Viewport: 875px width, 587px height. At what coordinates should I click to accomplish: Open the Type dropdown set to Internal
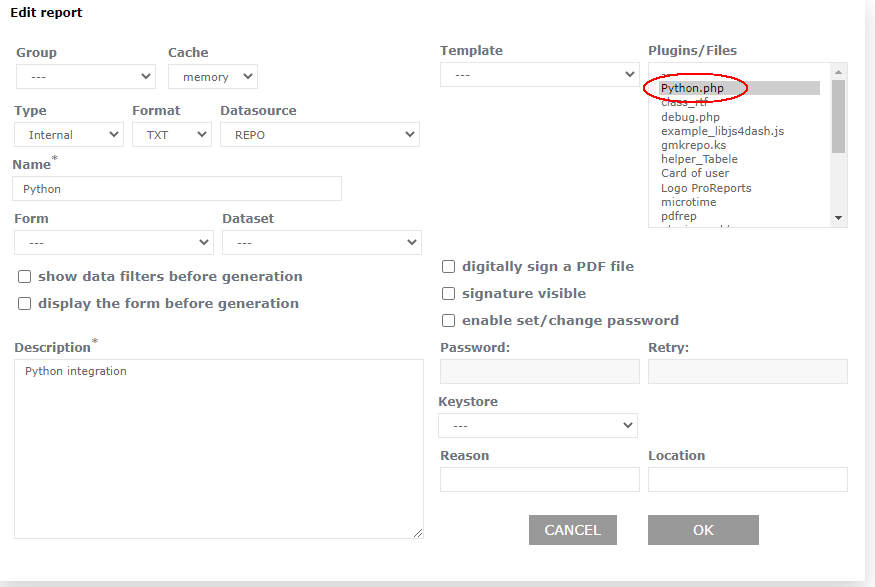point(68,135)
